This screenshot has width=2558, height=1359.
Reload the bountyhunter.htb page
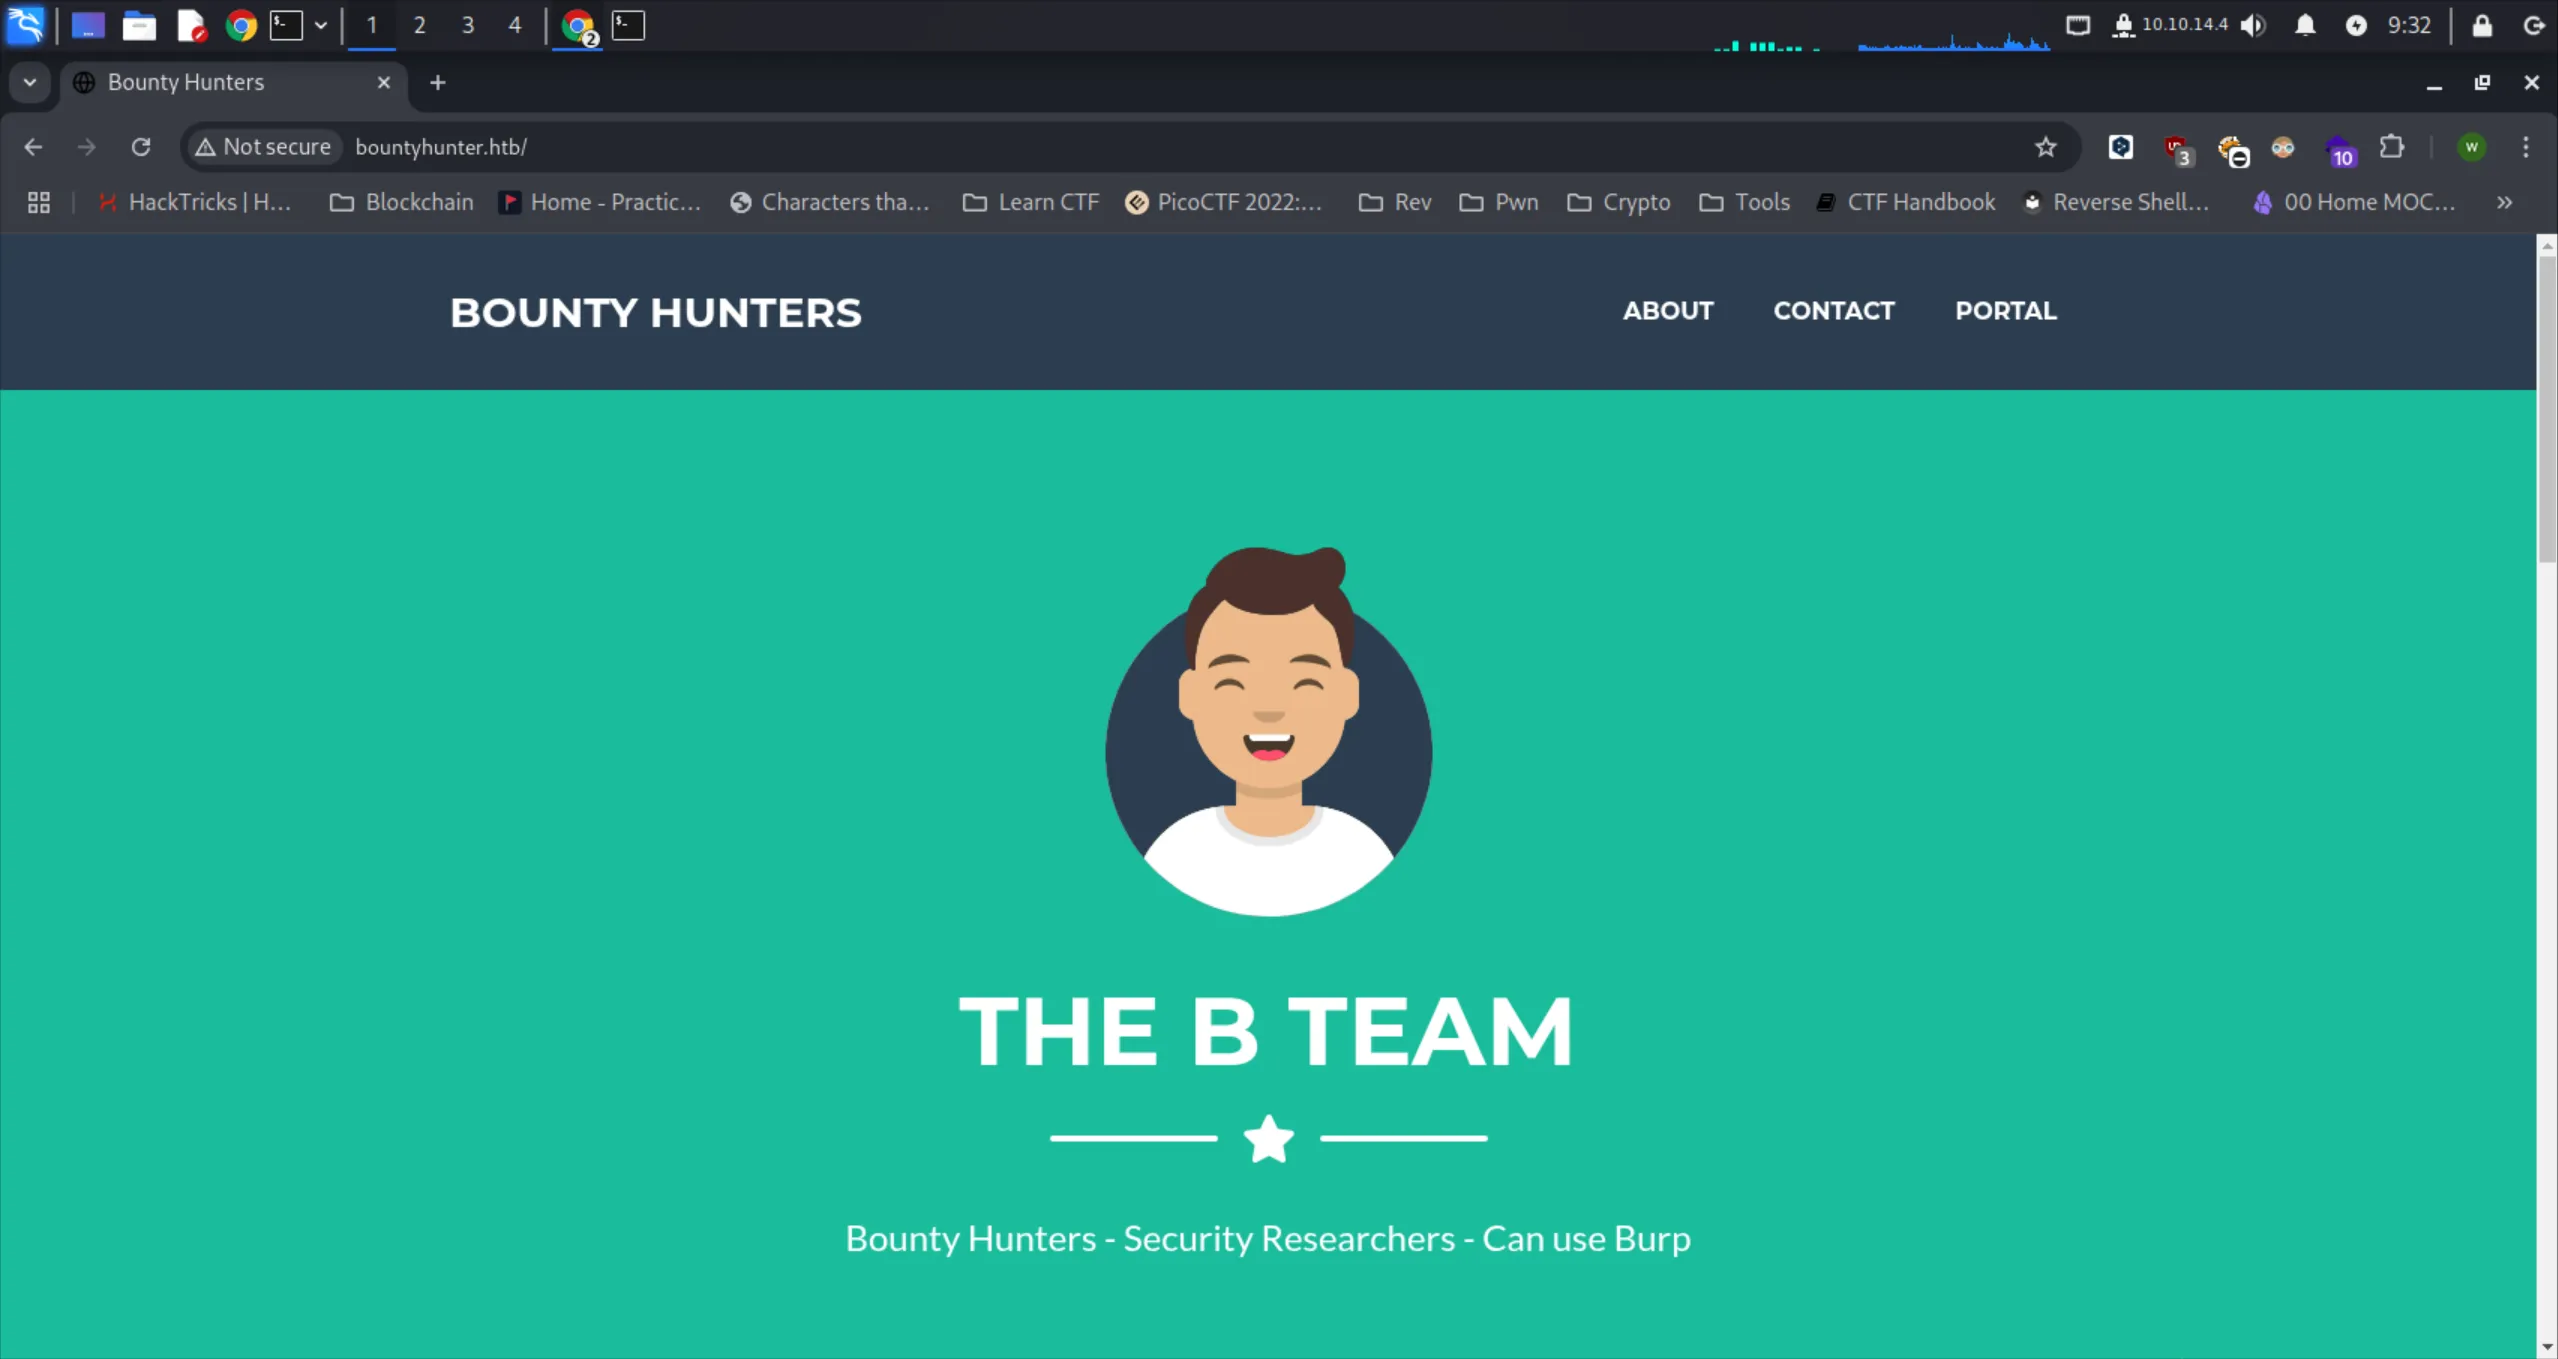click(141, 147)
